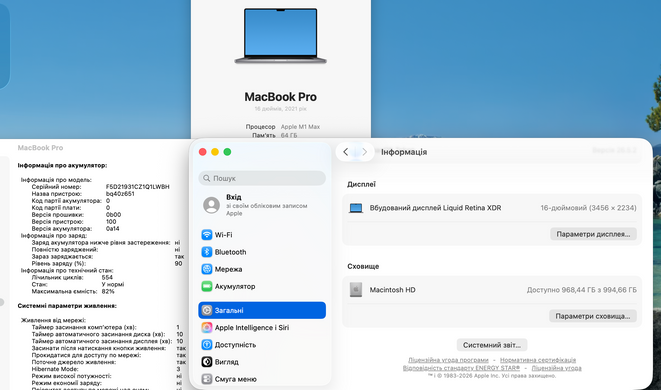The image size is (661, 390).
Task: Click the Hibernate Mode row
Action: tap(106, 369)
